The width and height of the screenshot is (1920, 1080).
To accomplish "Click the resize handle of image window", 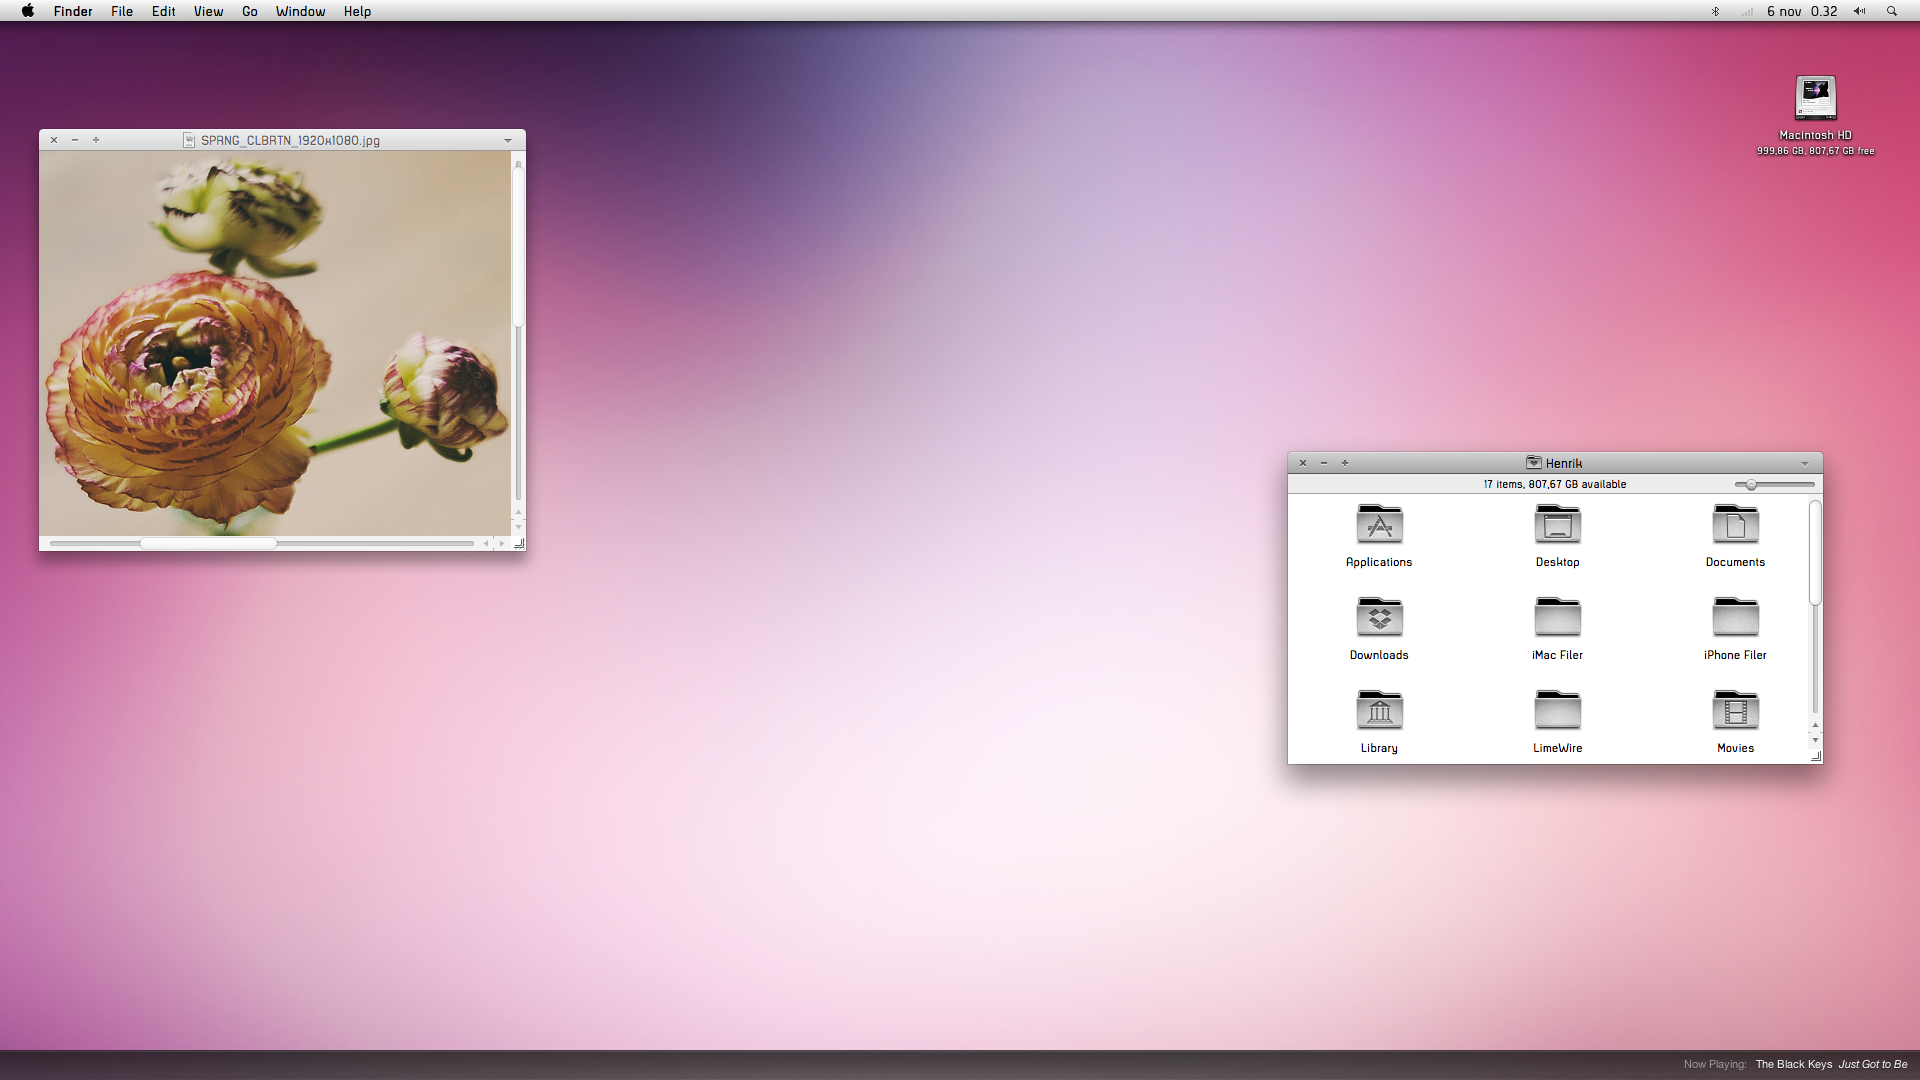I will [519, 544].
